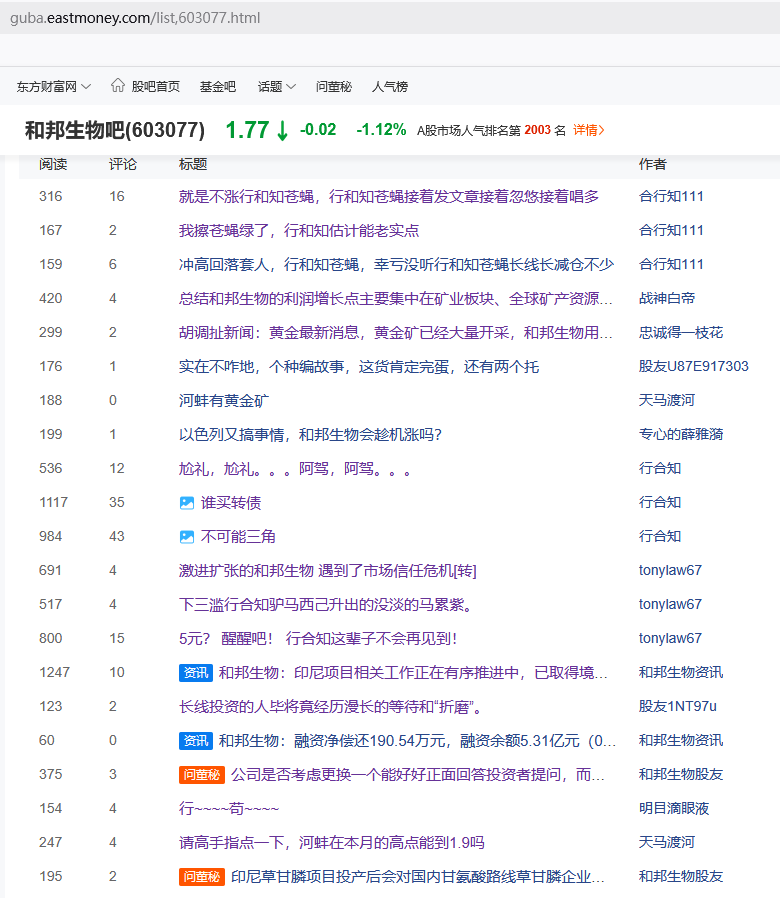Viewport: 780px width, 898px height.
Task: Click the 问董秘 tag on 印尼草甘膦项目 post
Action: point(202,876)
